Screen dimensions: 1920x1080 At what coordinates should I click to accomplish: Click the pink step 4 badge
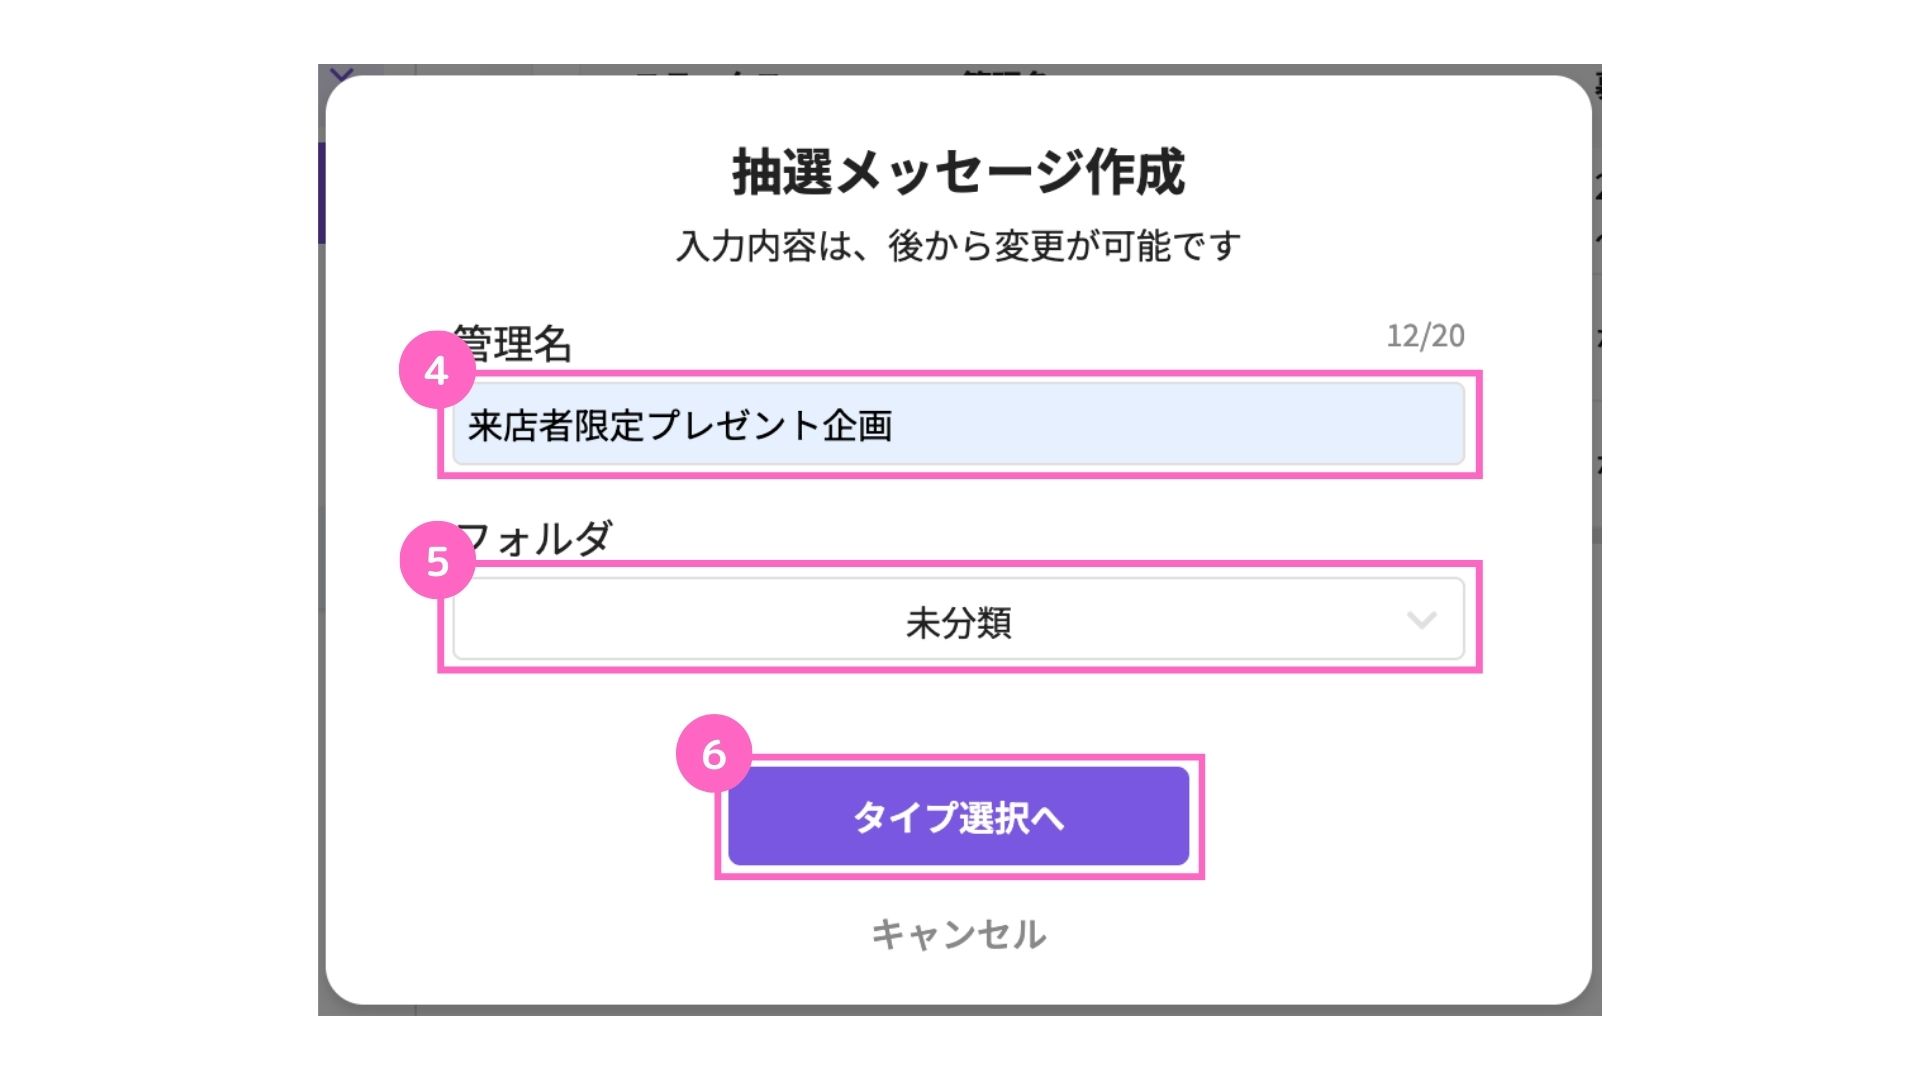(x=437, y=370)
